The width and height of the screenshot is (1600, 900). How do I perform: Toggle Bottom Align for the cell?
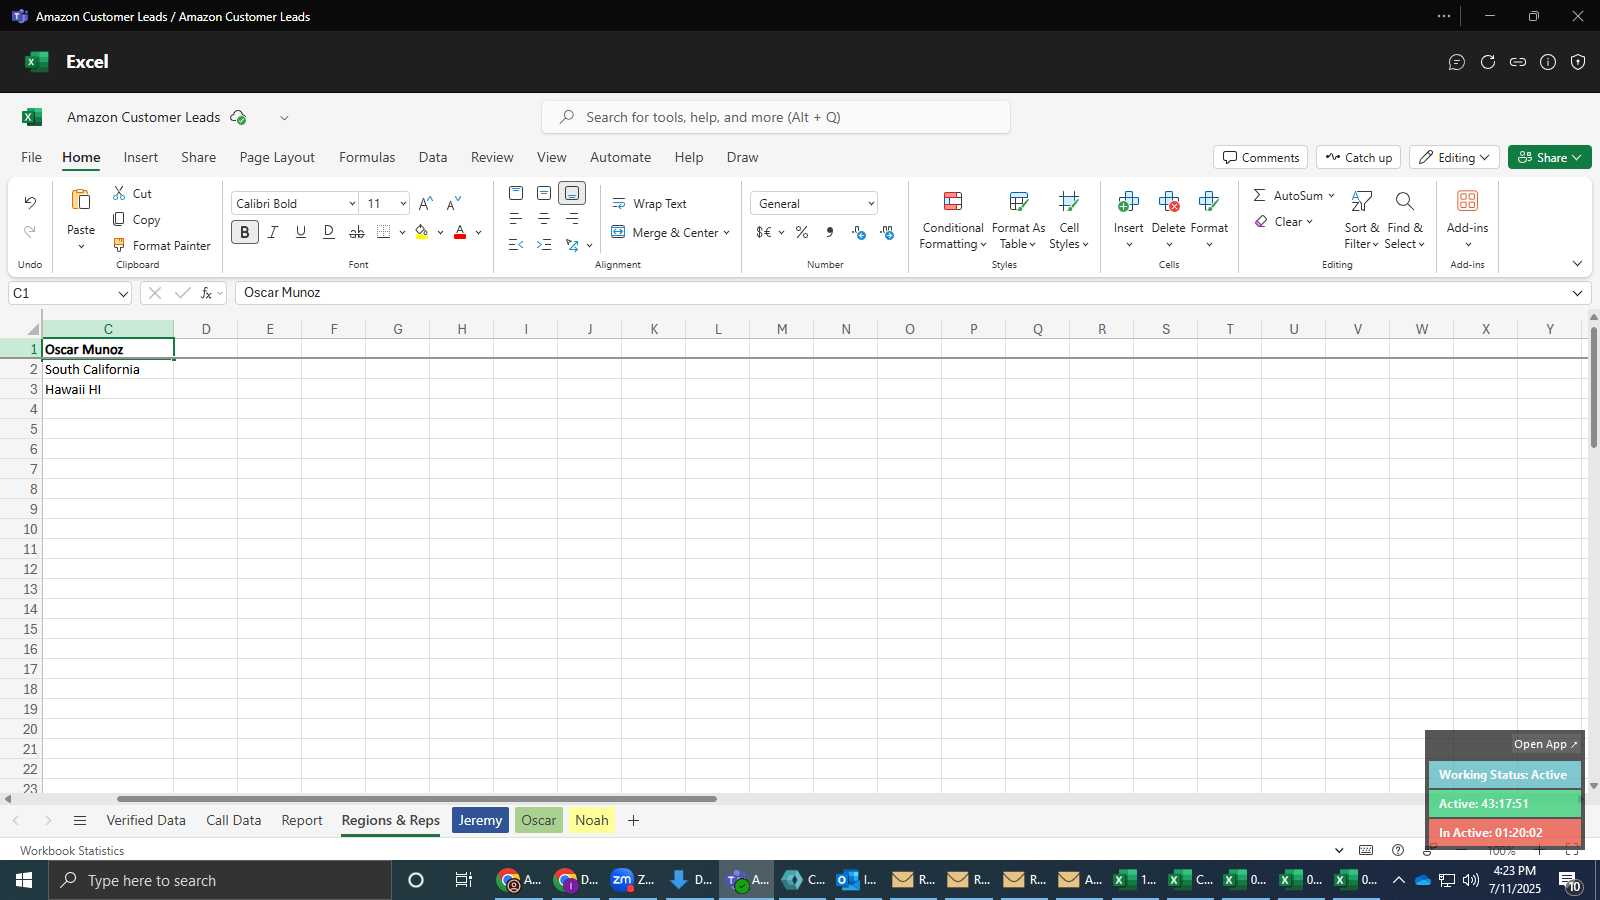(572, 193)
